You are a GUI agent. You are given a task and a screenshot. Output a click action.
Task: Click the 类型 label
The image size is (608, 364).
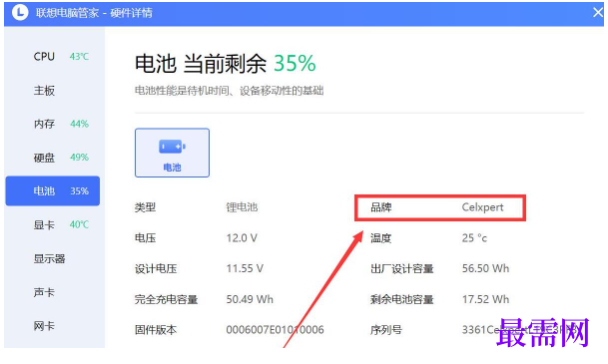coord(145,207)
